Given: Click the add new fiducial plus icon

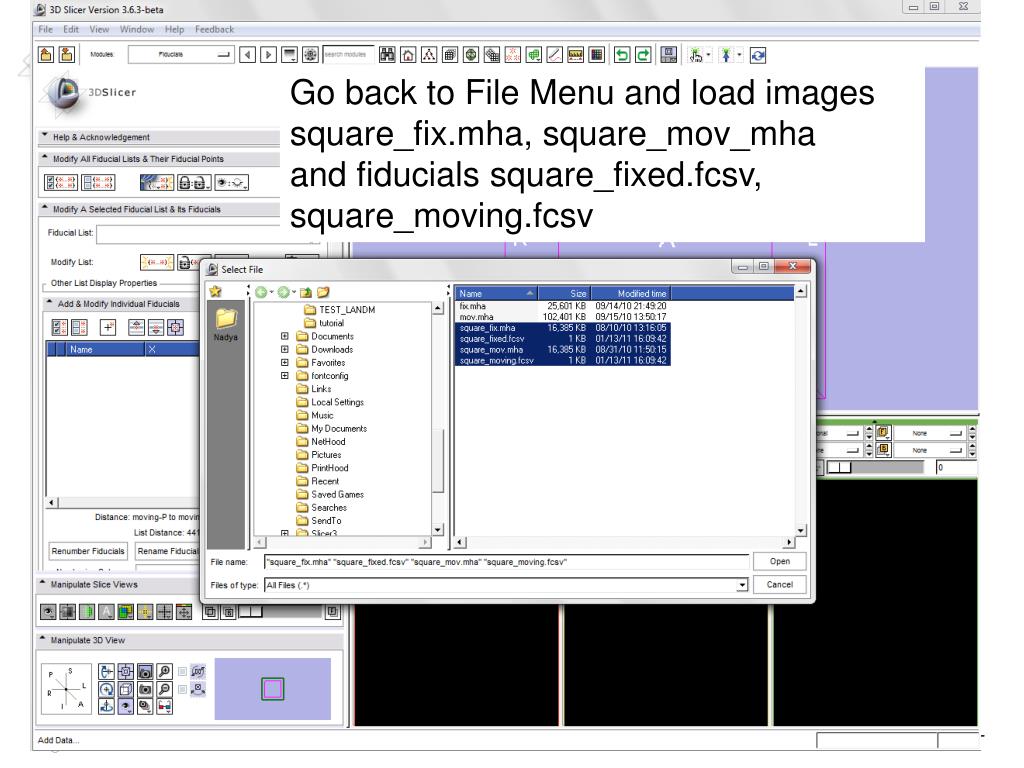Looking at the screenshot, I should [x=108, y=327].
